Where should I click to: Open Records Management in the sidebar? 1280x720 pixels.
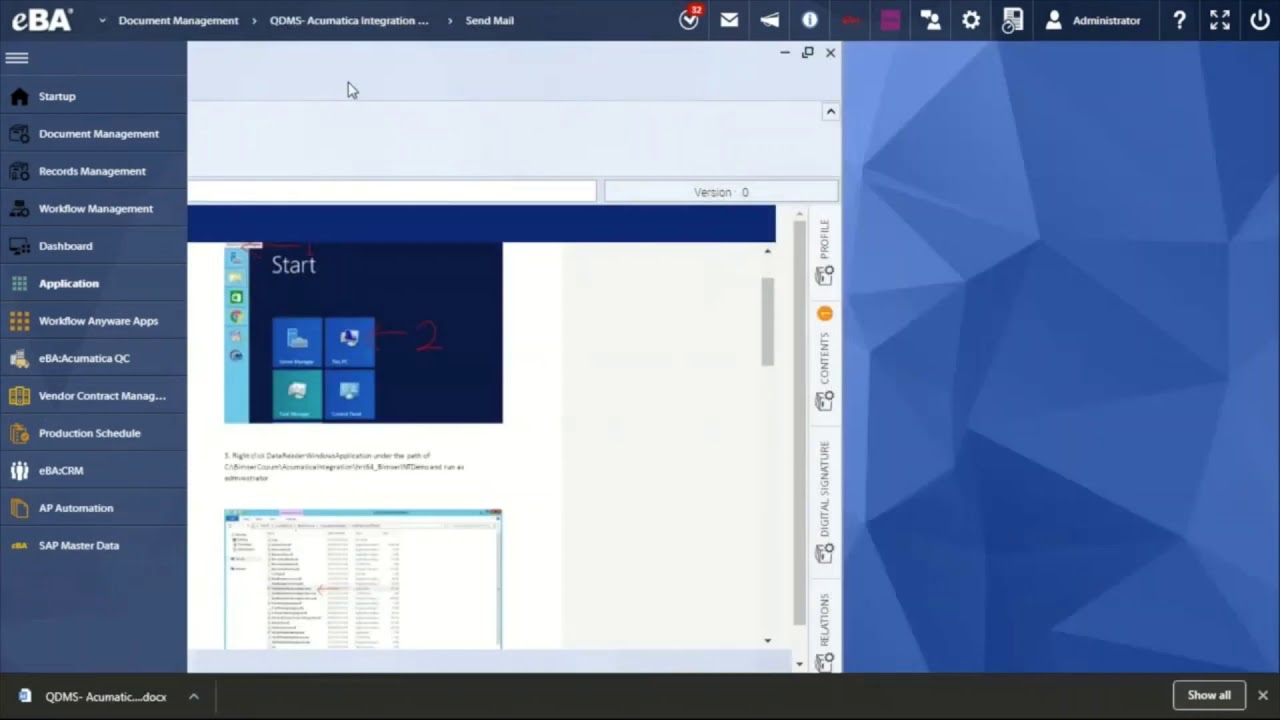[93, 171]
